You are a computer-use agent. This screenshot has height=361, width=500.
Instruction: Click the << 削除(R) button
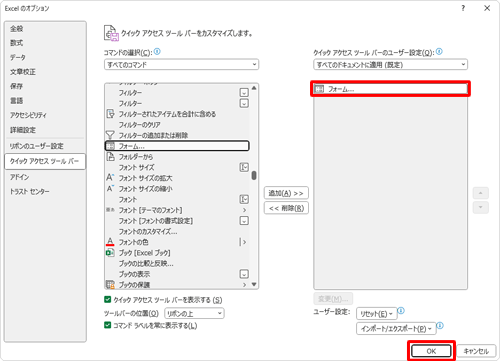pyautogui.click(x=286, y=208)
